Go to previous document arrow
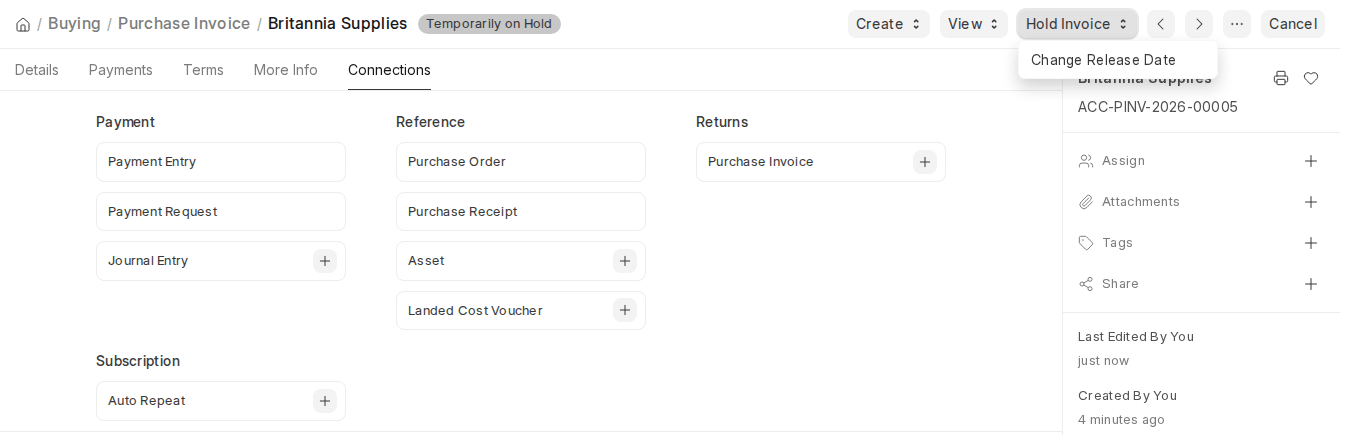 1161,24
